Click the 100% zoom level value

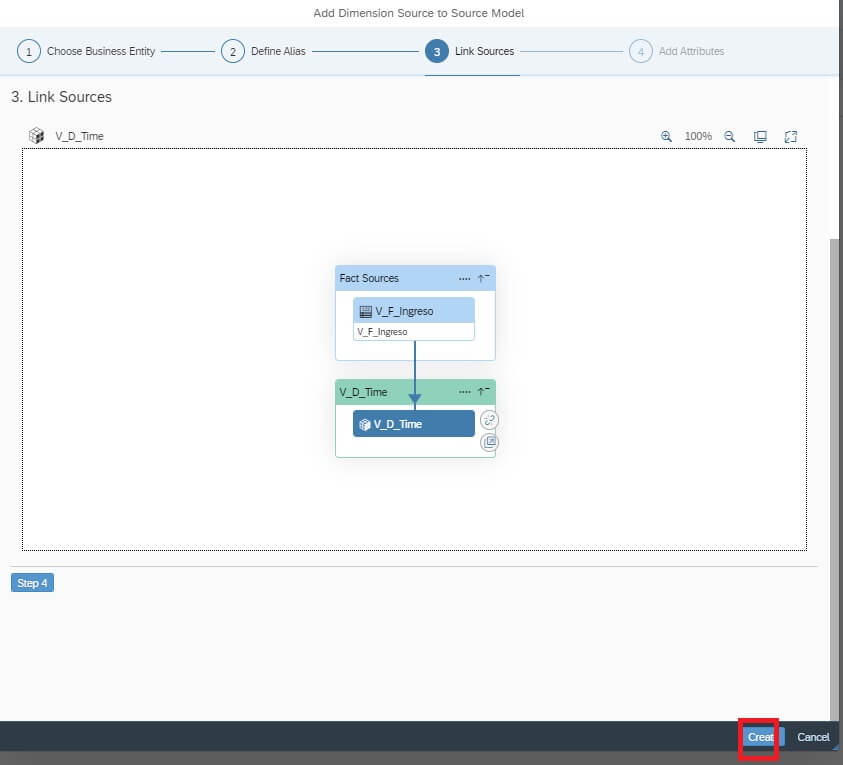pos(698,137)
